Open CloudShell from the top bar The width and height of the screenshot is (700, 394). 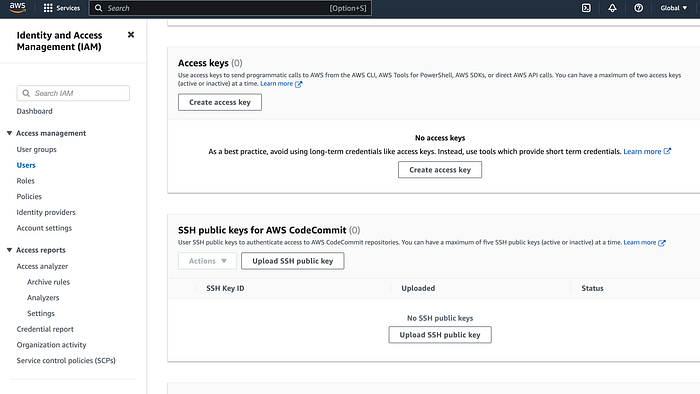pyautogui.click(x=586, y=8)
